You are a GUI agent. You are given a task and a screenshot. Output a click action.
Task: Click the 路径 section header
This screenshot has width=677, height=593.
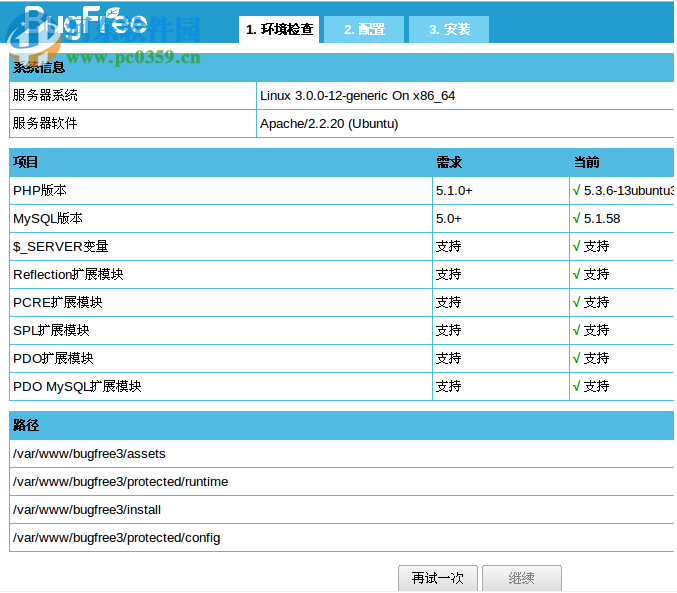pos(342,425)
